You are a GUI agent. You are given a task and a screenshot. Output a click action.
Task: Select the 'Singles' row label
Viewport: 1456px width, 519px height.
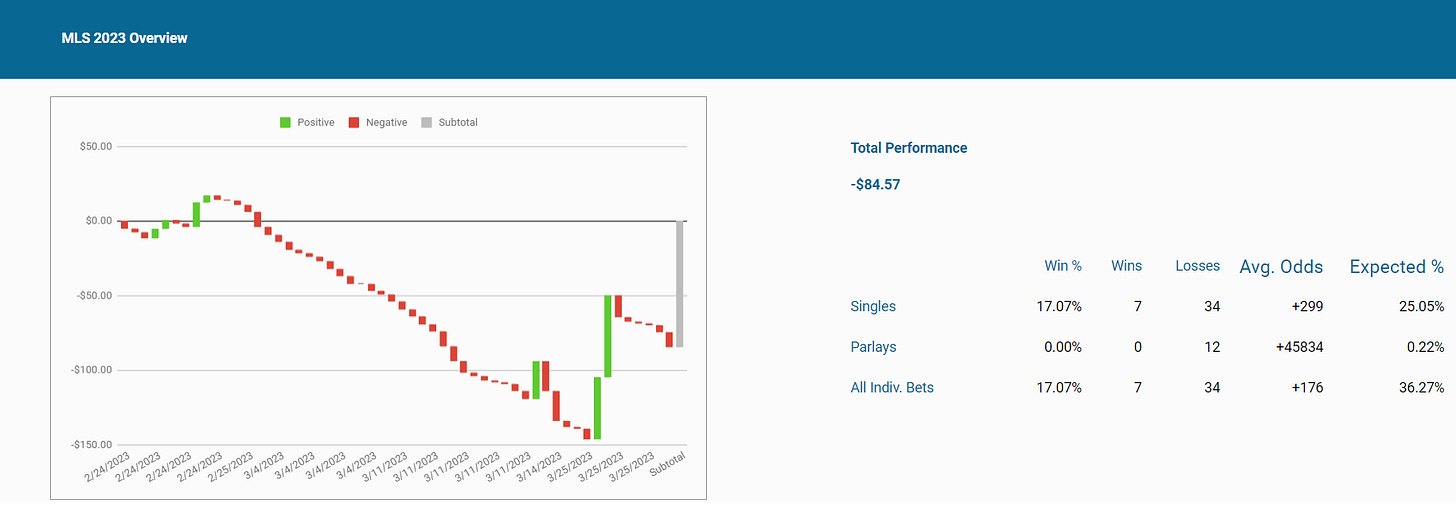(873, 306)
